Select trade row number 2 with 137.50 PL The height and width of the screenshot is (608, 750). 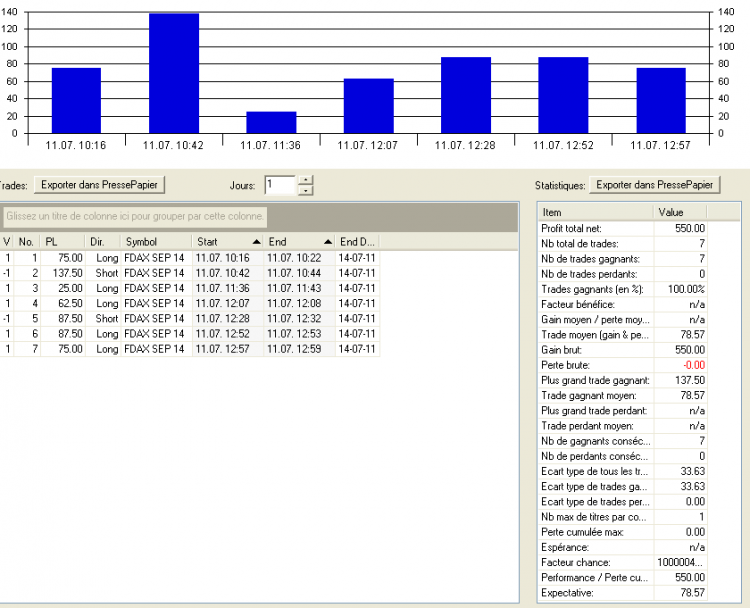(x=190, y=273)
